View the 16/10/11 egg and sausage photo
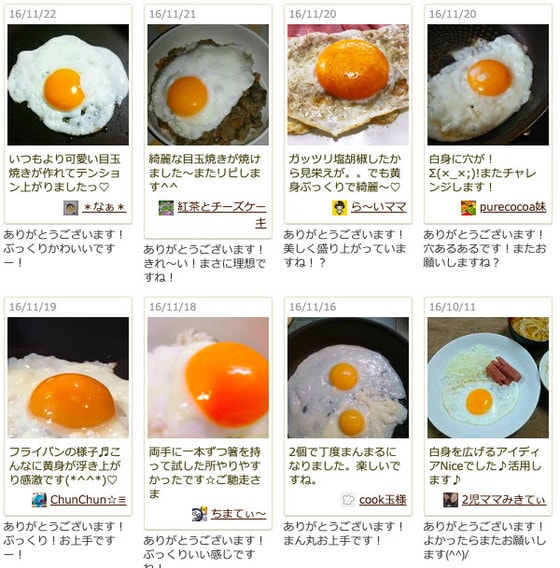 click(x=488, y=378)
